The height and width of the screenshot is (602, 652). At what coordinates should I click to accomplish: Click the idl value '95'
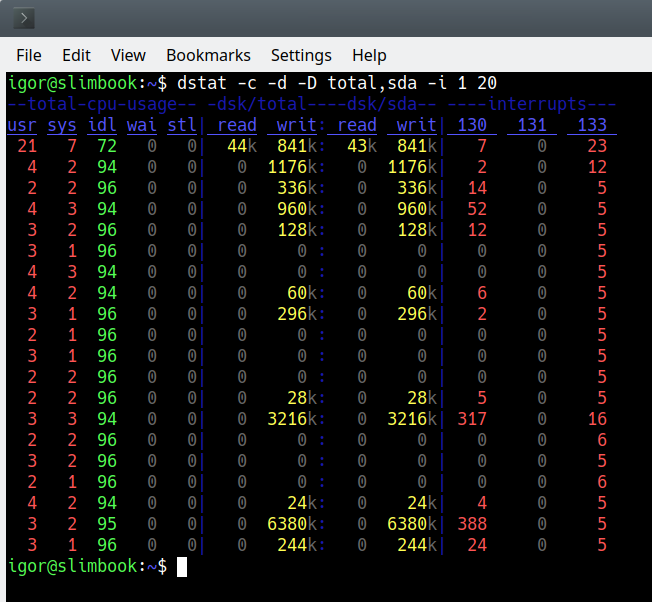[107, 524]
